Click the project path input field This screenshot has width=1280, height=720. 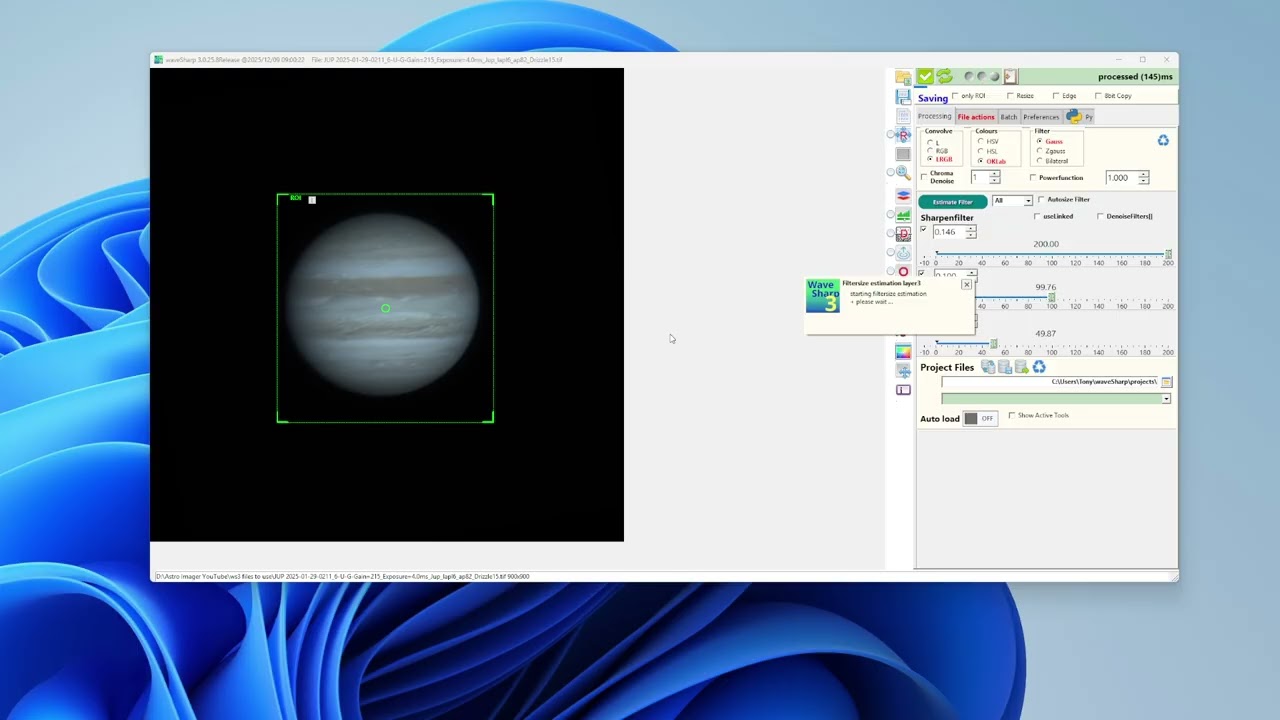coord(1050,382)
